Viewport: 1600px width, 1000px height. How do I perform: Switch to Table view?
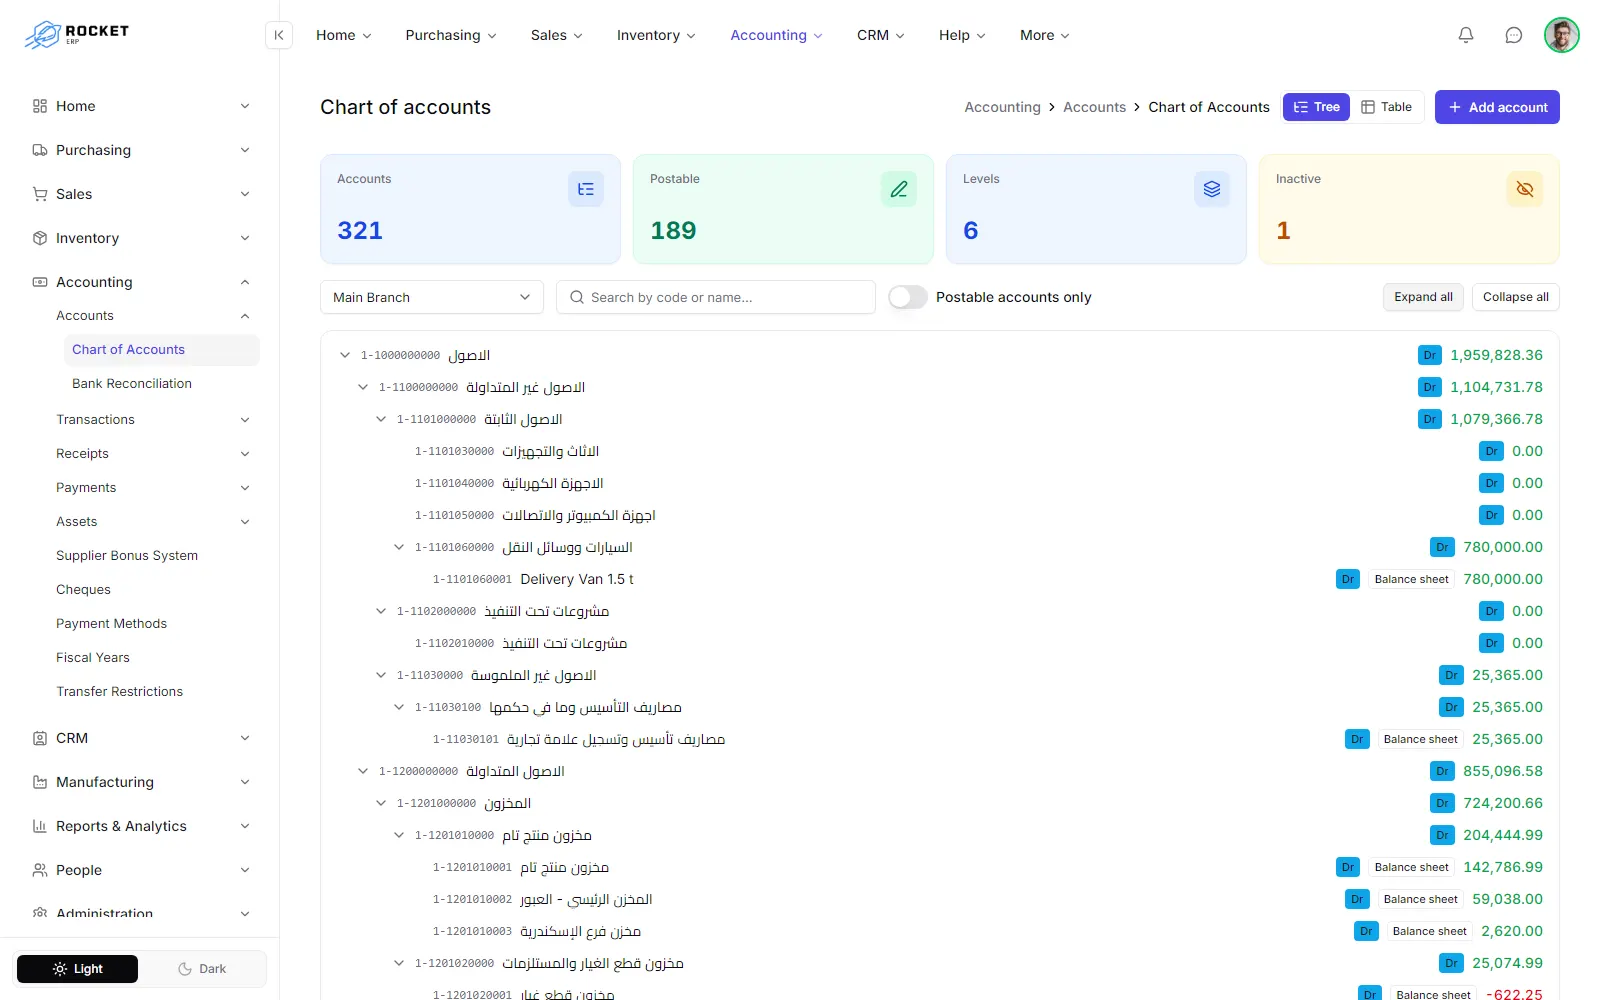1387,107
